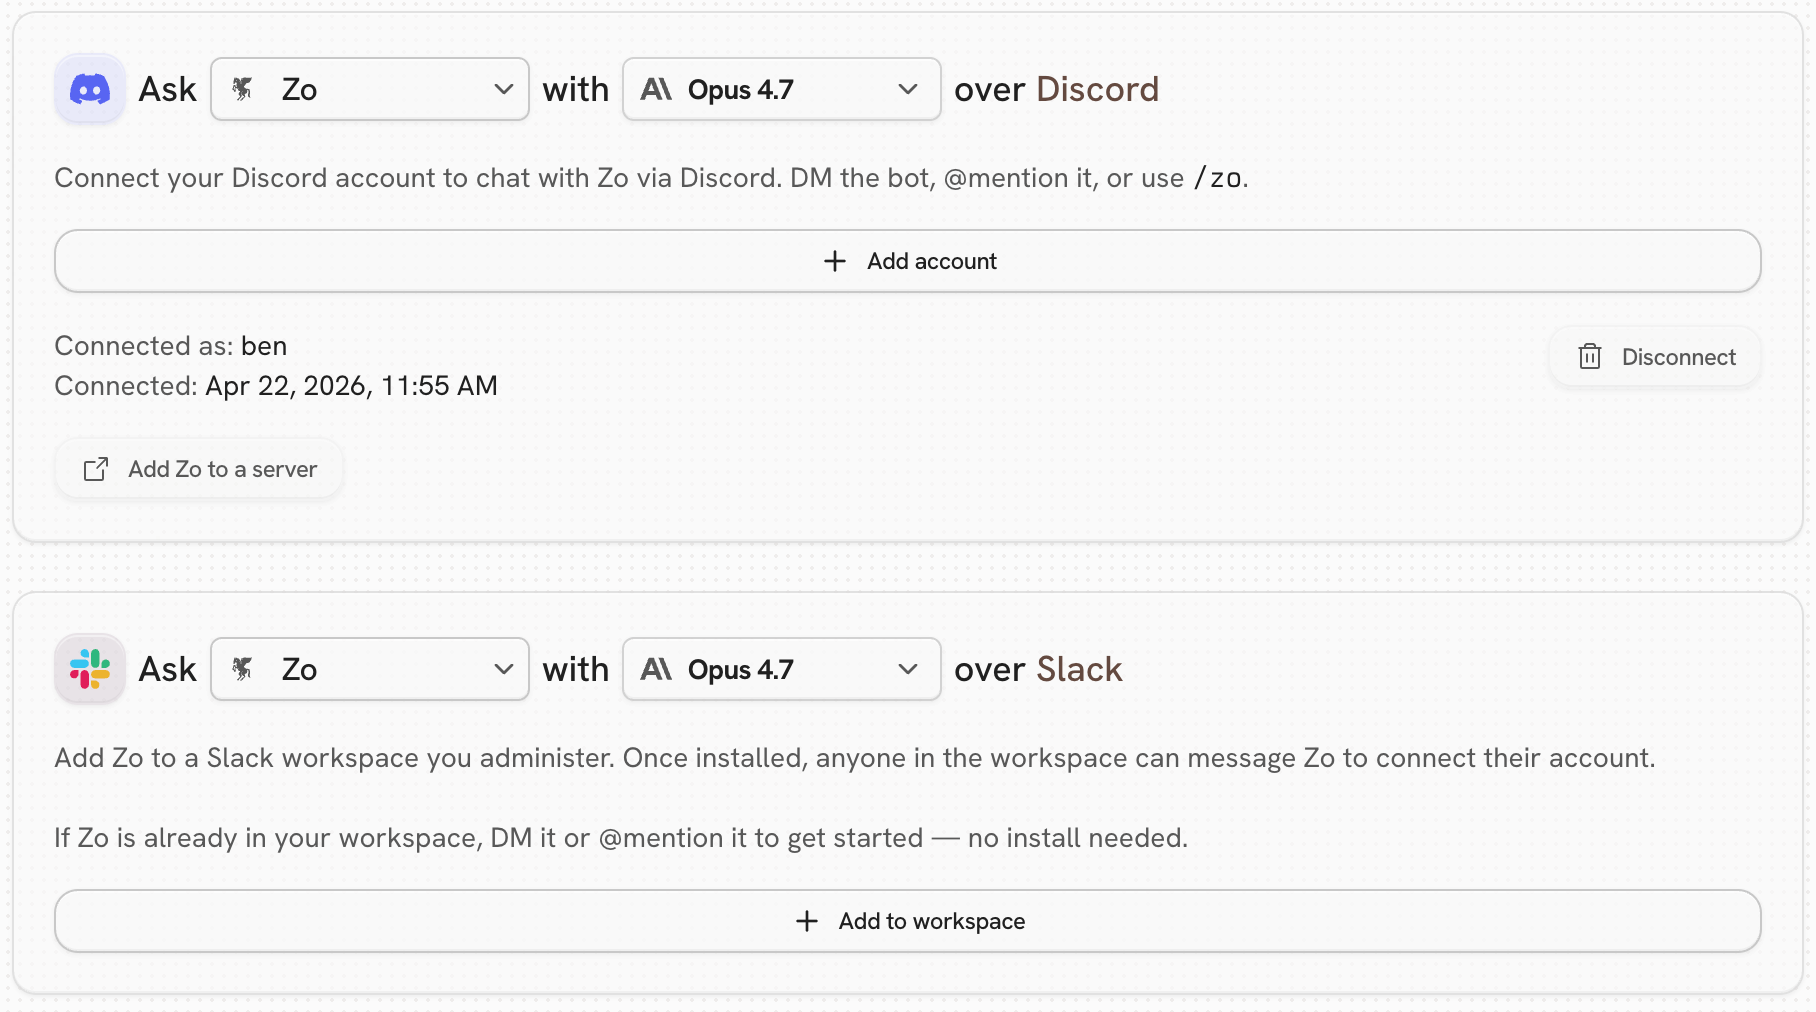Click the Anthropic logo in Slack model selector
Screen dimensions: 1816x1012
(656, 669)
